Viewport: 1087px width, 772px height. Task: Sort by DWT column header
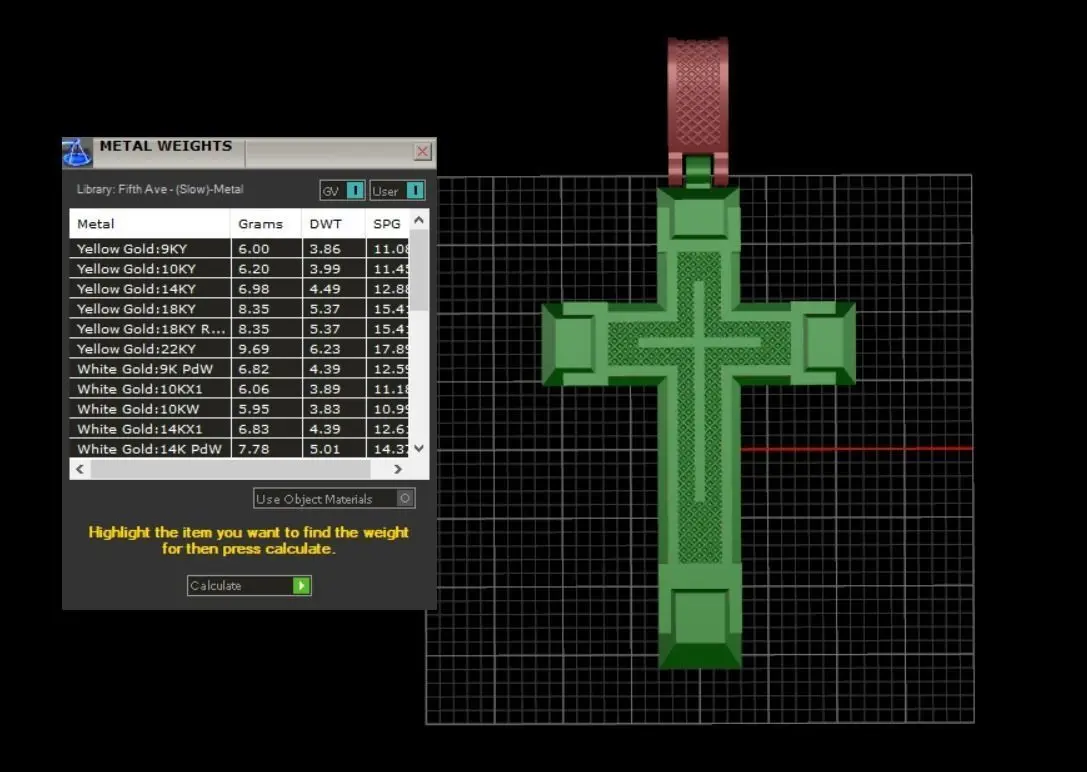point(333,224)
